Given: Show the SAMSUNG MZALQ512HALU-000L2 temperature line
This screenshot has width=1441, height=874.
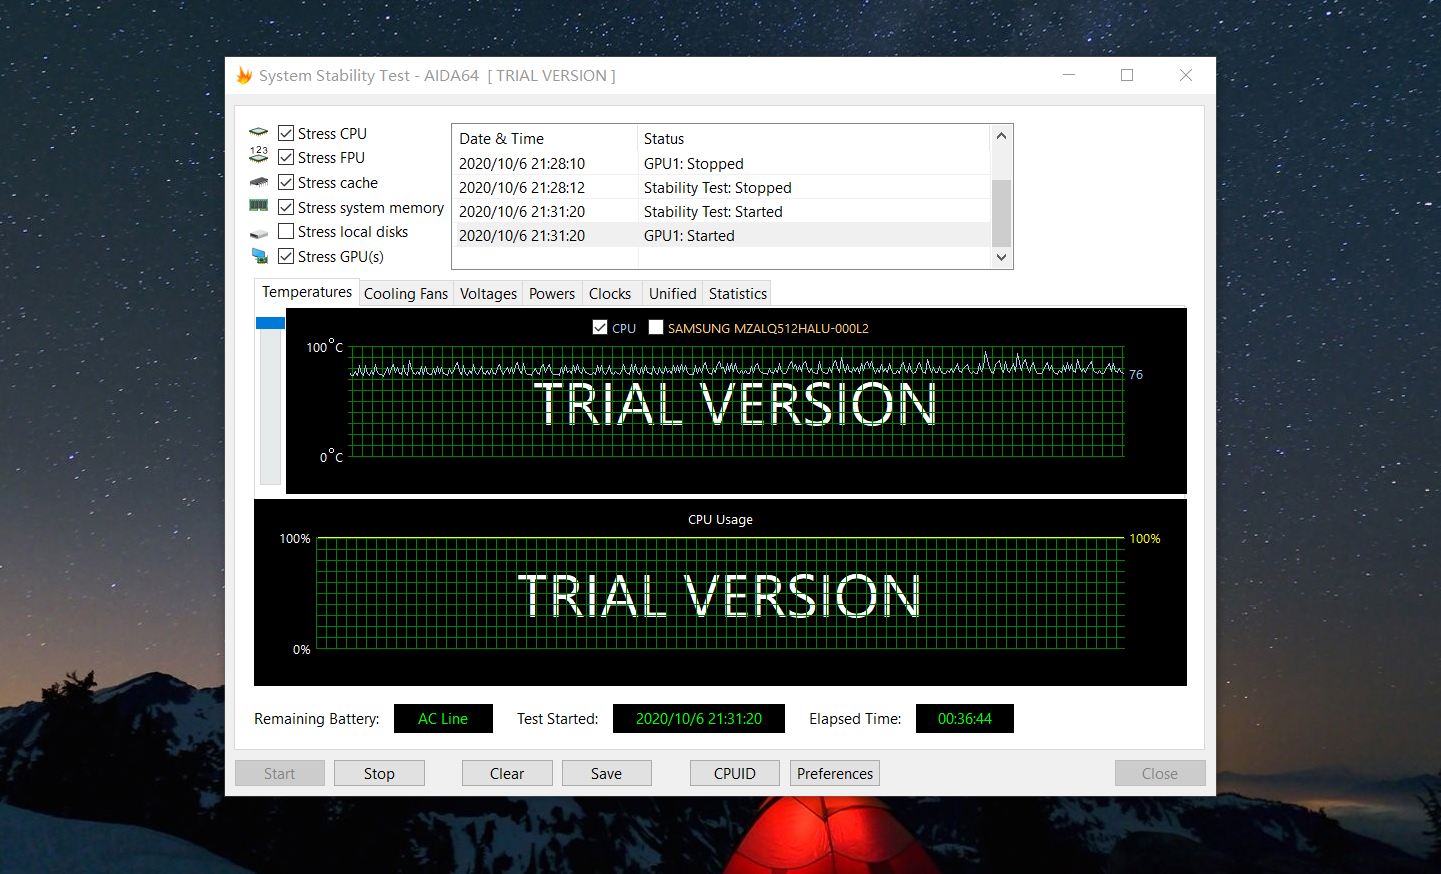Looking at the screenshot, I should click(x=656, y=327).
